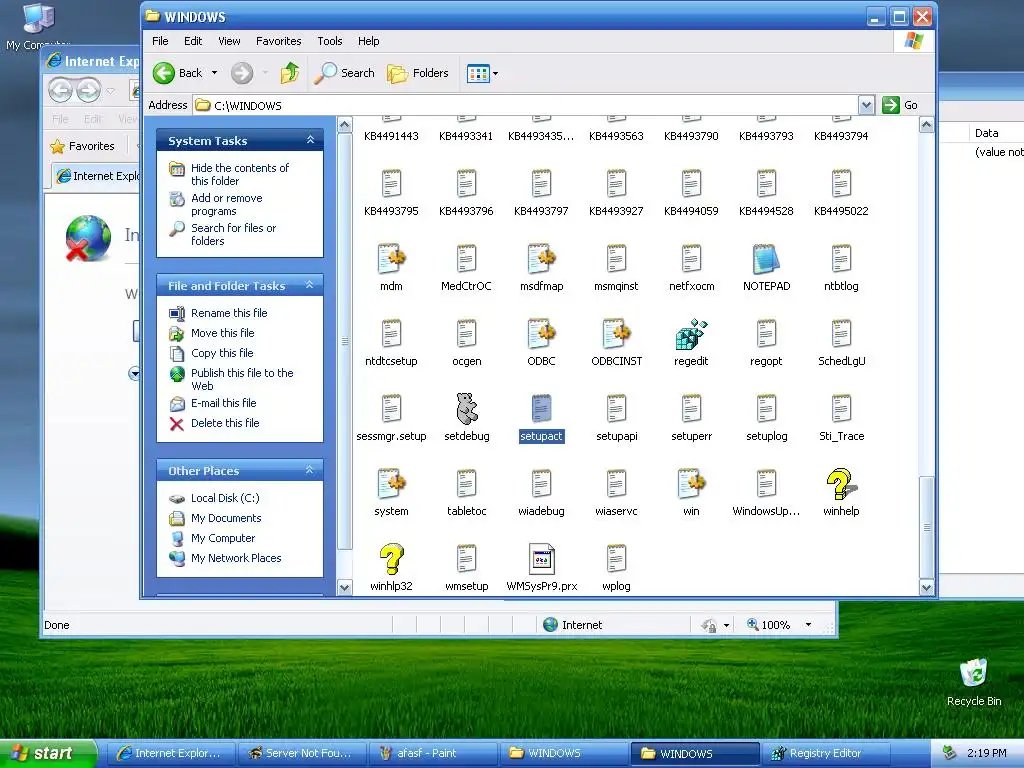This screenshot has width=1024, height=768.
Task: Switch to Server Not Found taskbar button
Action: coord(302,753)
